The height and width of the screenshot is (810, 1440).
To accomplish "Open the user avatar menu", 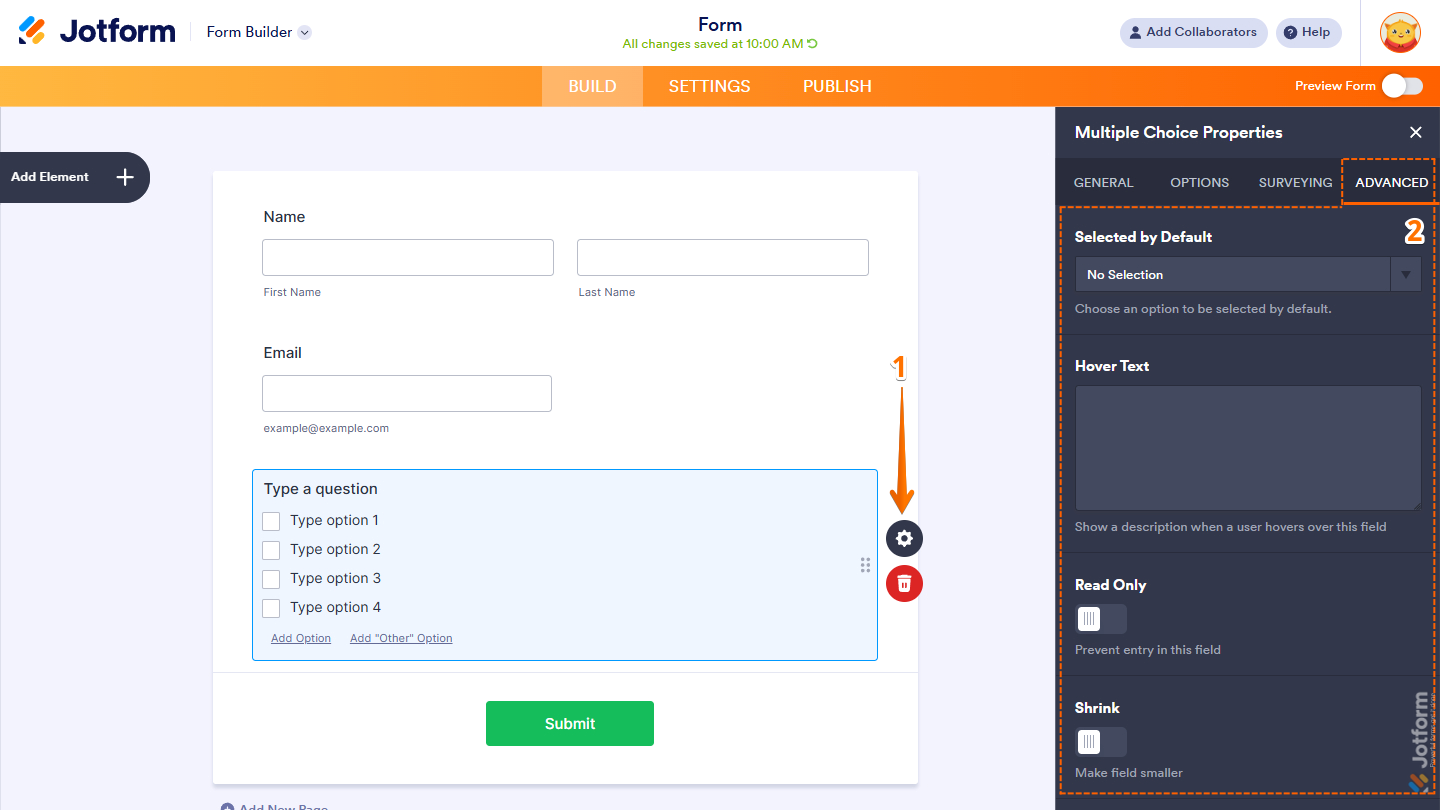I will click(1400, 33).
